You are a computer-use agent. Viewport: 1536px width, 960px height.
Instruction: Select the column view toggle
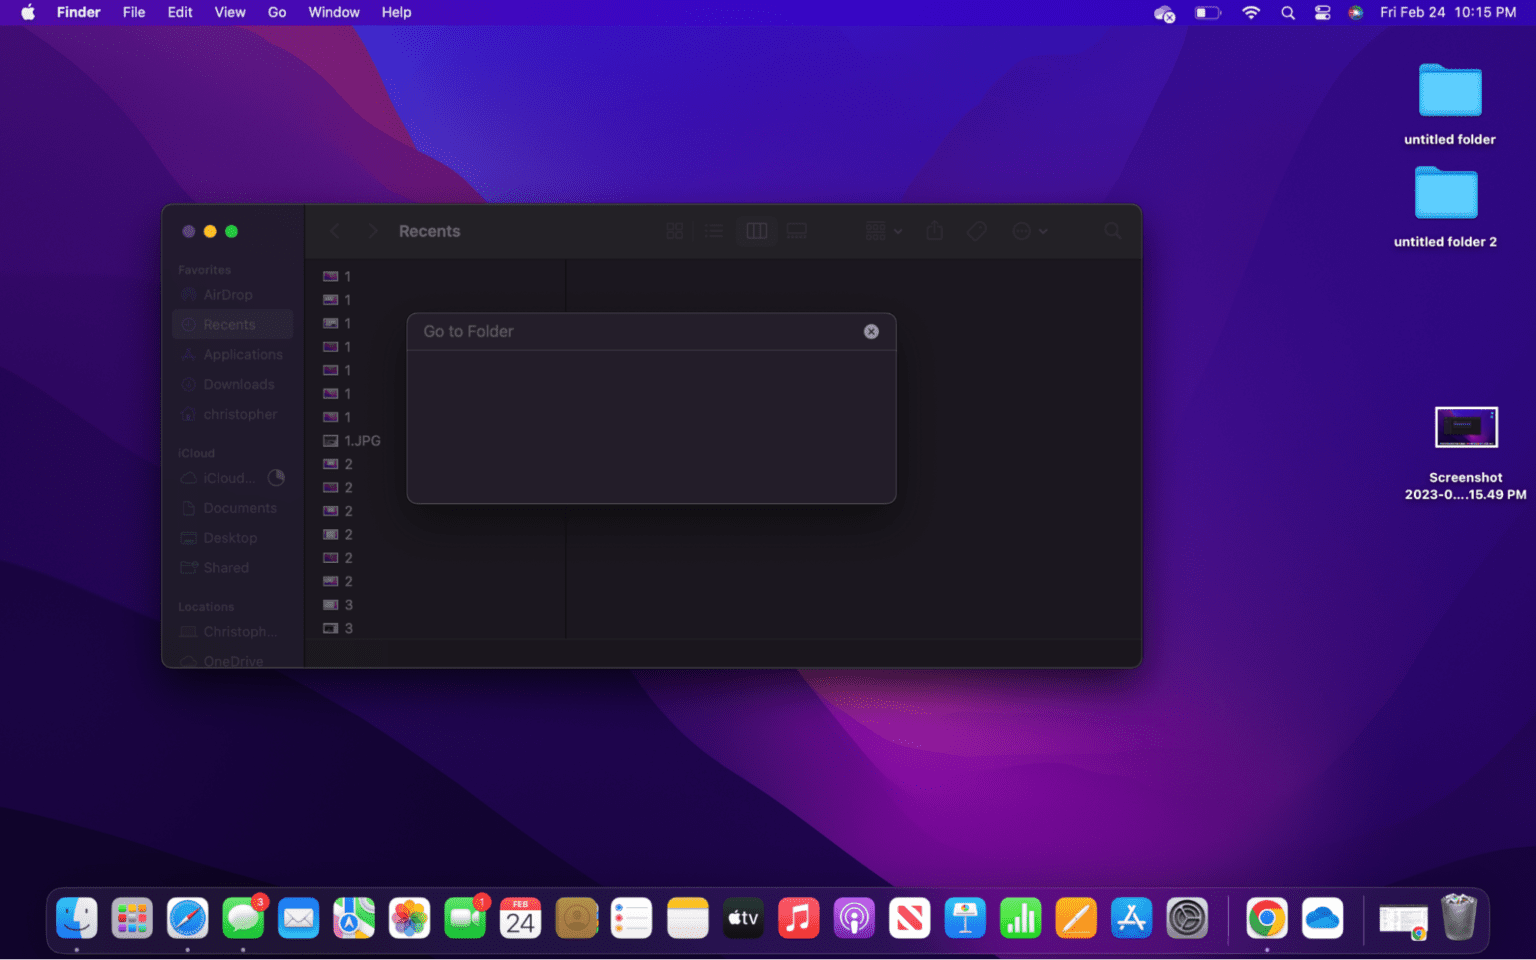coord(756,230)
